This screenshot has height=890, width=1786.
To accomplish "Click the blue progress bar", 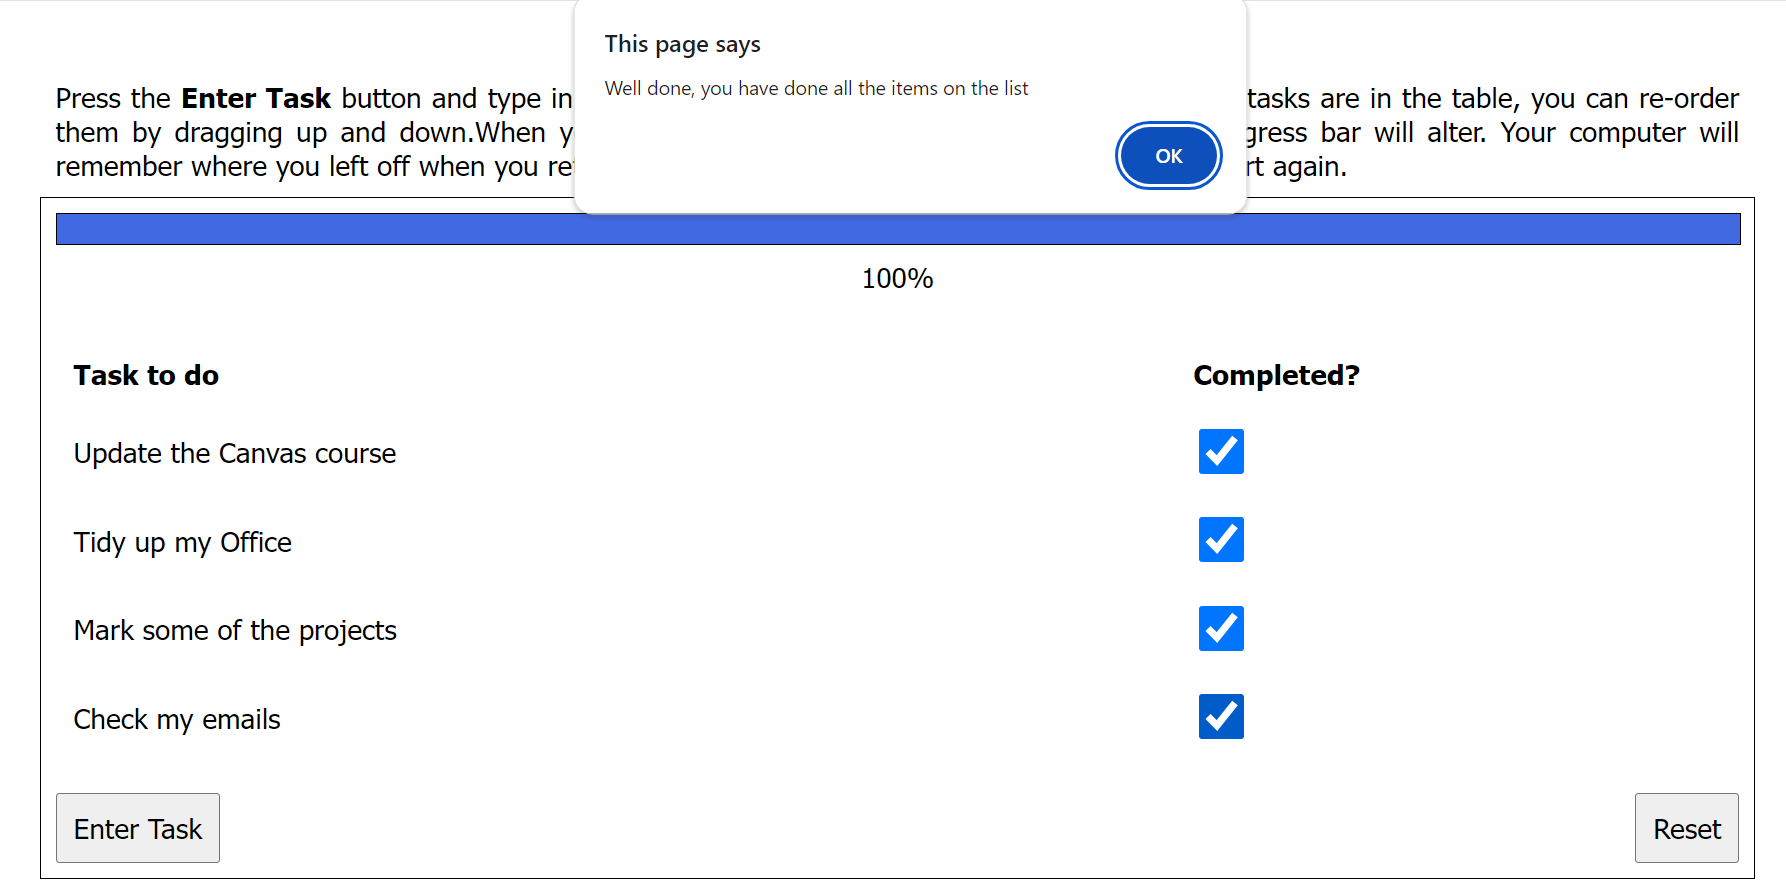I will 897,229.
